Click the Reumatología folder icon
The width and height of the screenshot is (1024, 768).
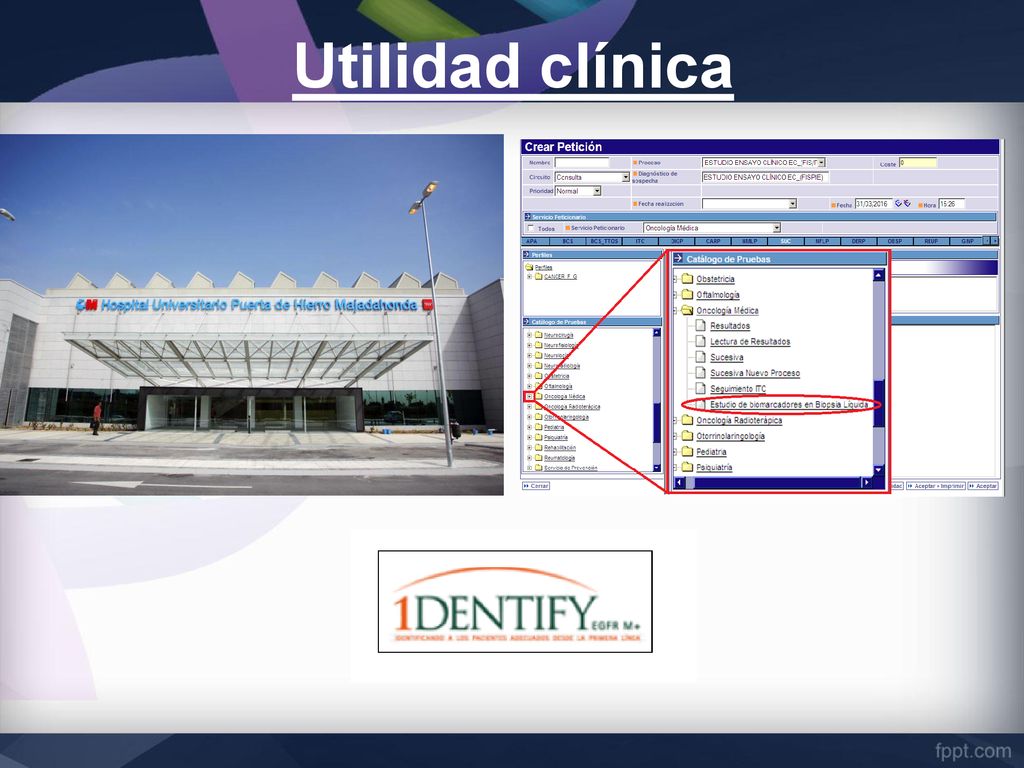[x=539, y=458]
